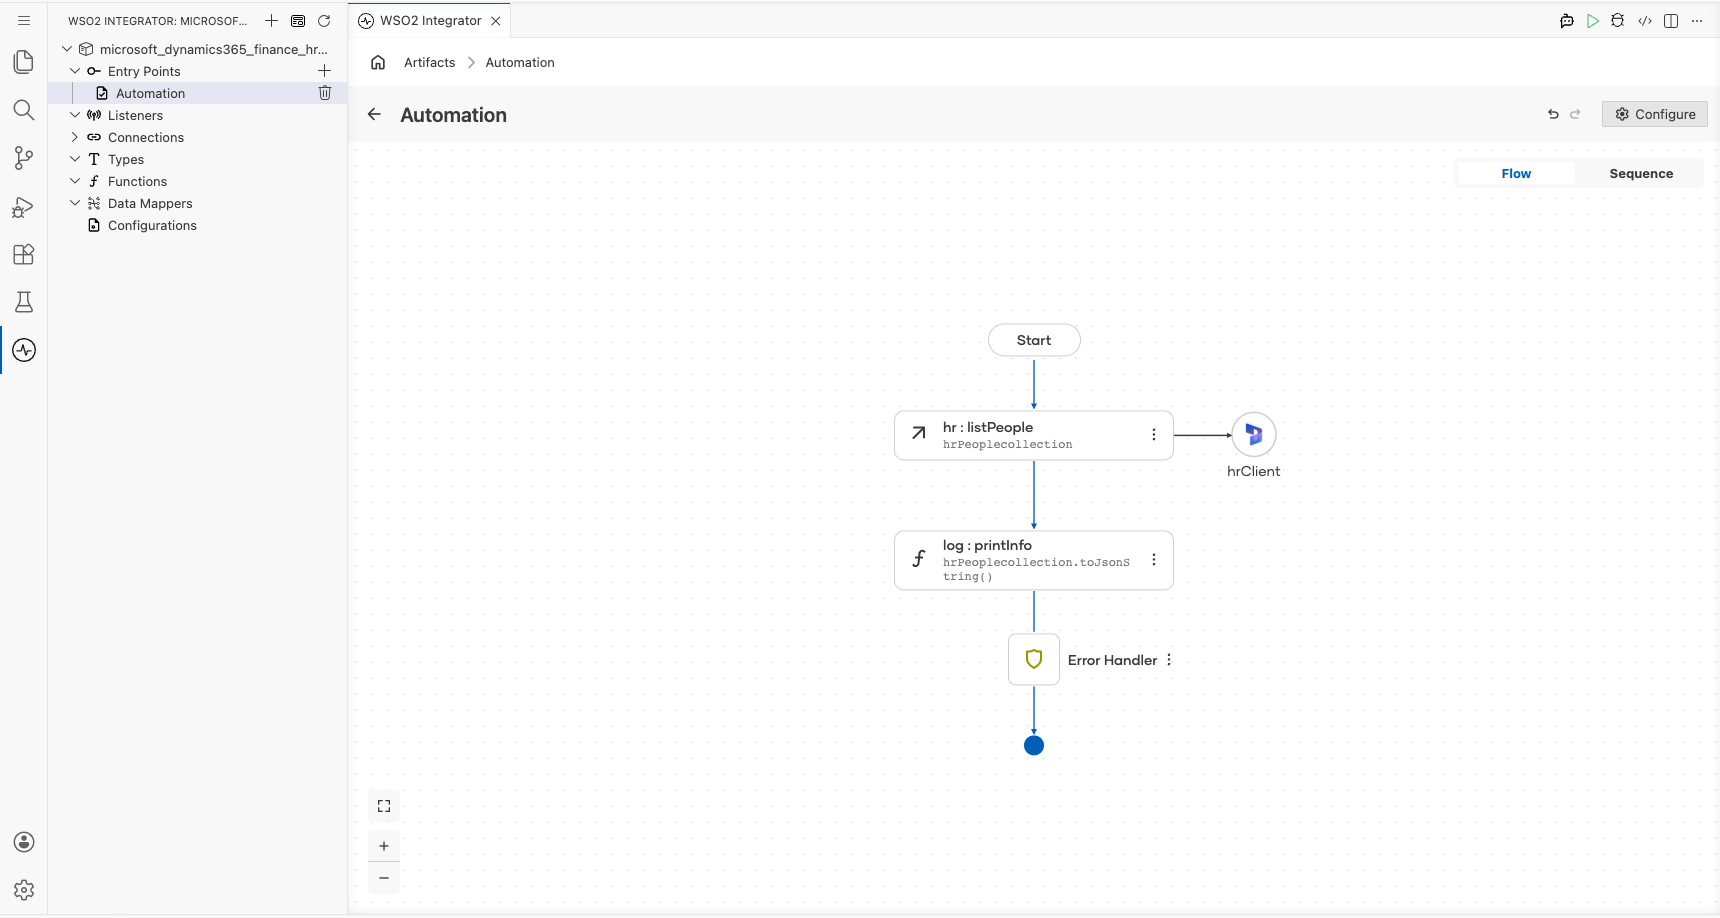Show source code view icon
The width and height of the screenshot is (1720, 918).
pos(1645,20)
